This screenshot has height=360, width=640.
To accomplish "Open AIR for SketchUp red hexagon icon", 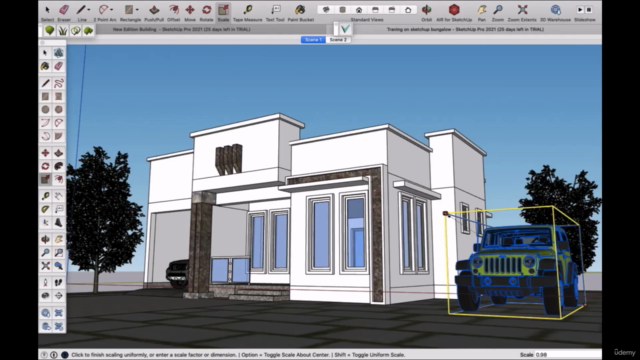I will [454, 10].
